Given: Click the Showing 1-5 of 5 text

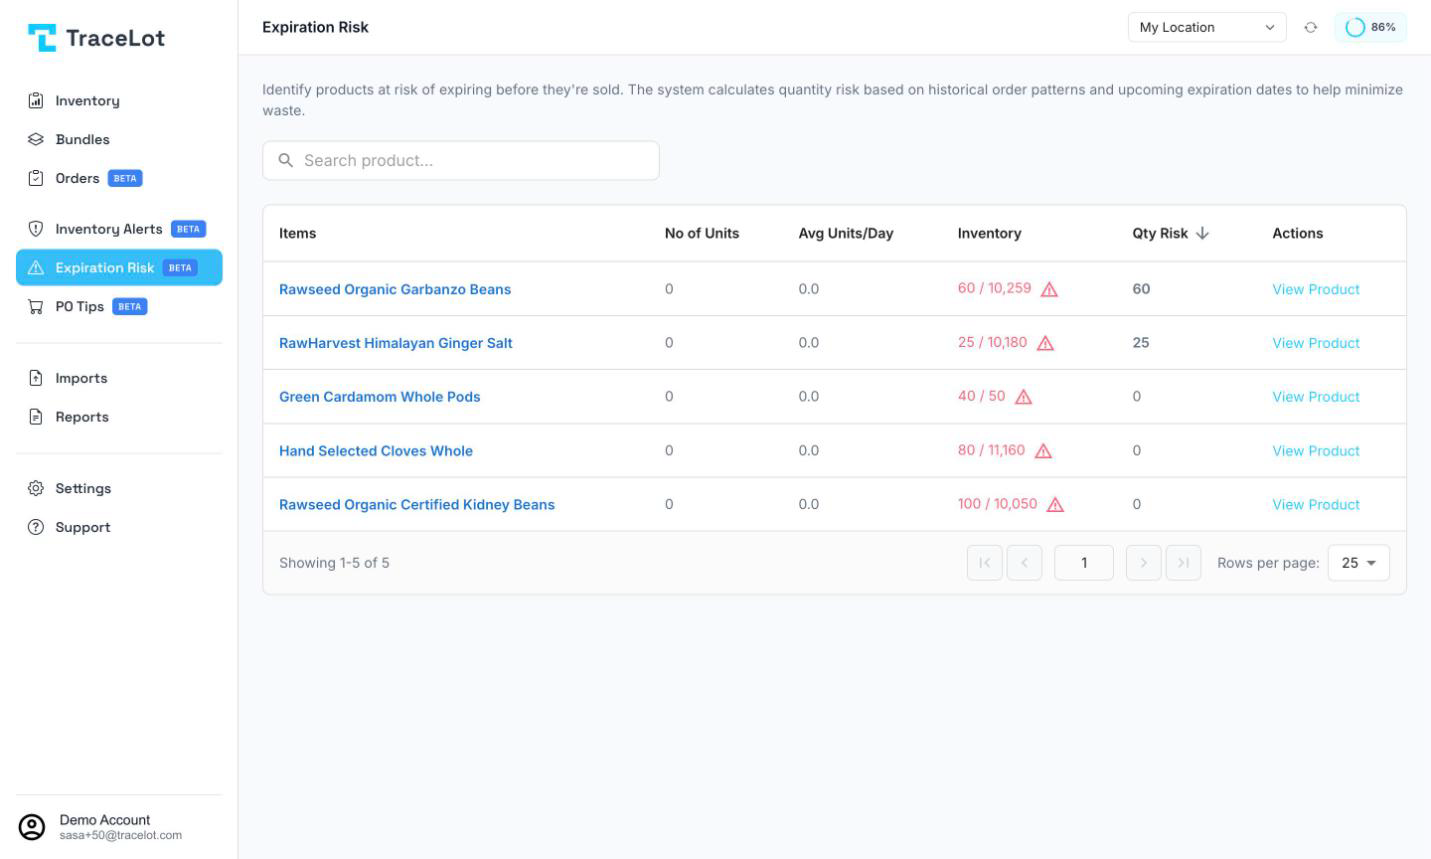Looking at the screenshot, I should pos(334,563).
